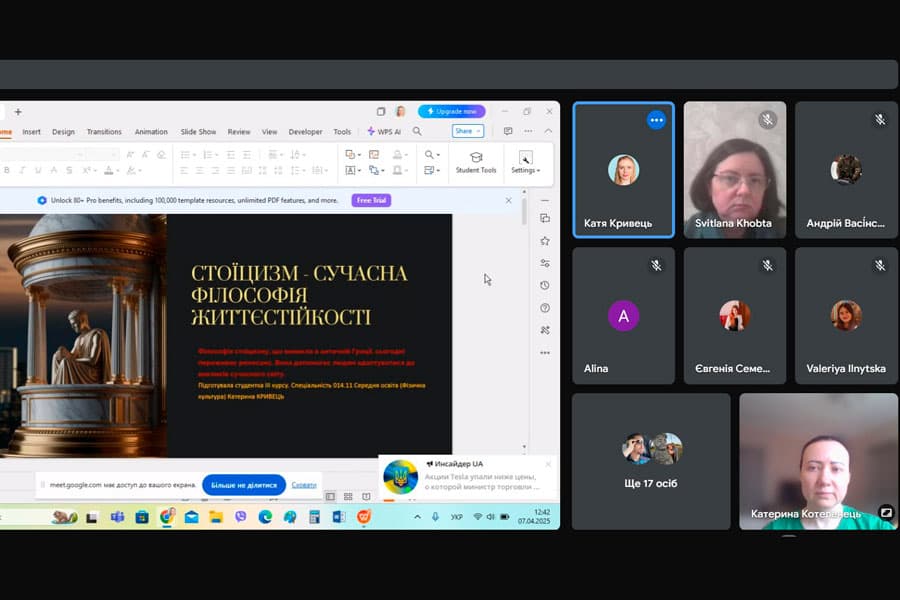
Task: Click the help question-mark sidebar icon
Action: pyautogui.click(x=545, y=308)
